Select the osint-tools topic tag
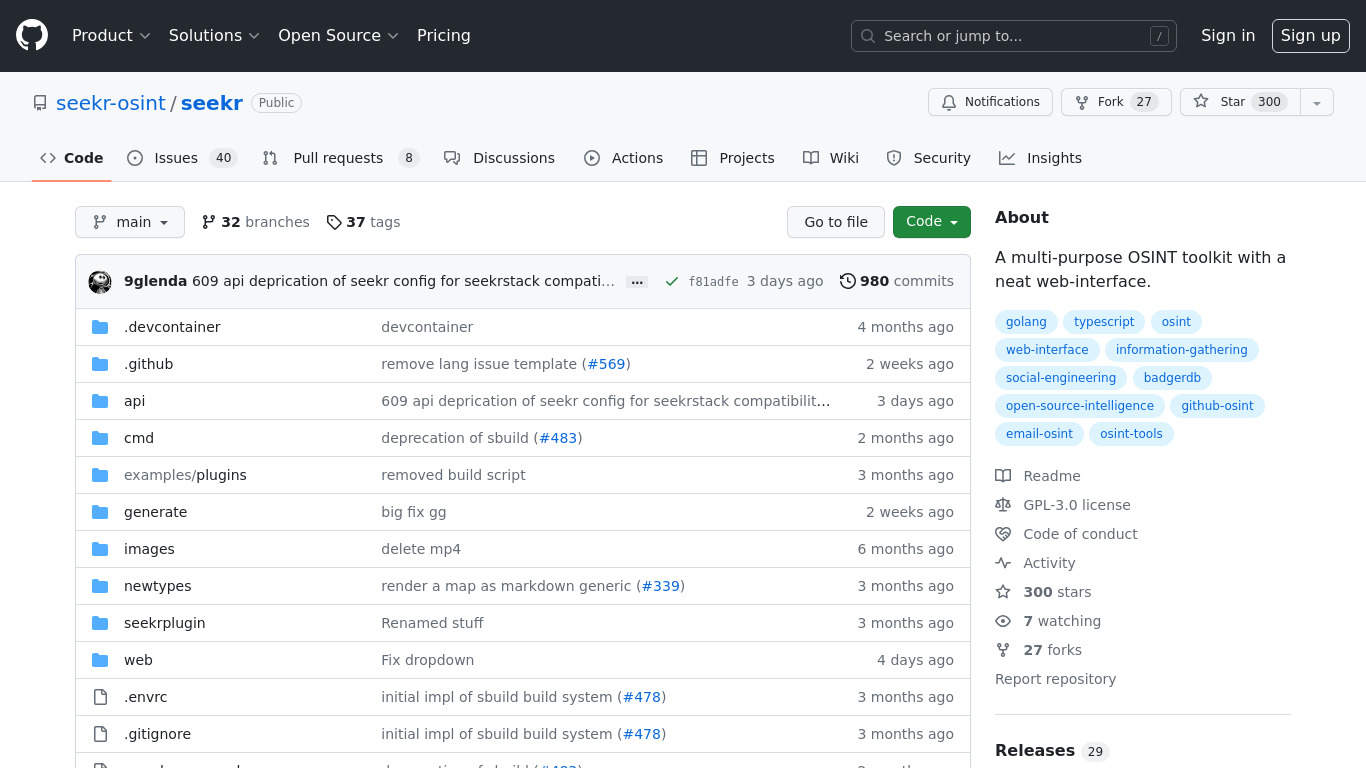This screenshot has height=768, width=1366. (x=1132, y=434)
